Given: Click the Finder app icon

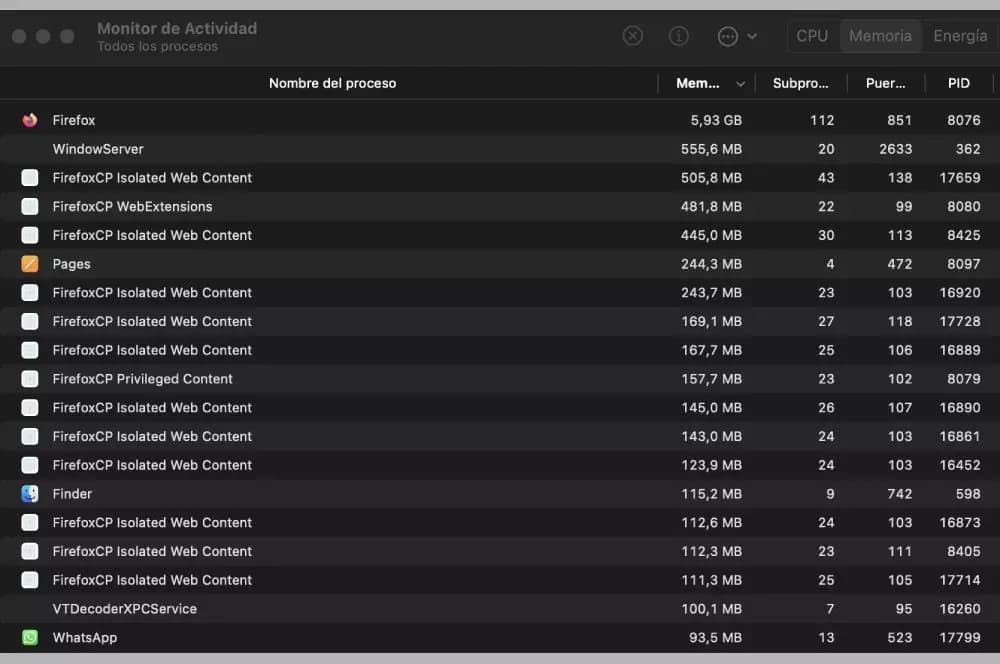Looking at the screenshot, I should pyautogui.click(x=30, y=494).
